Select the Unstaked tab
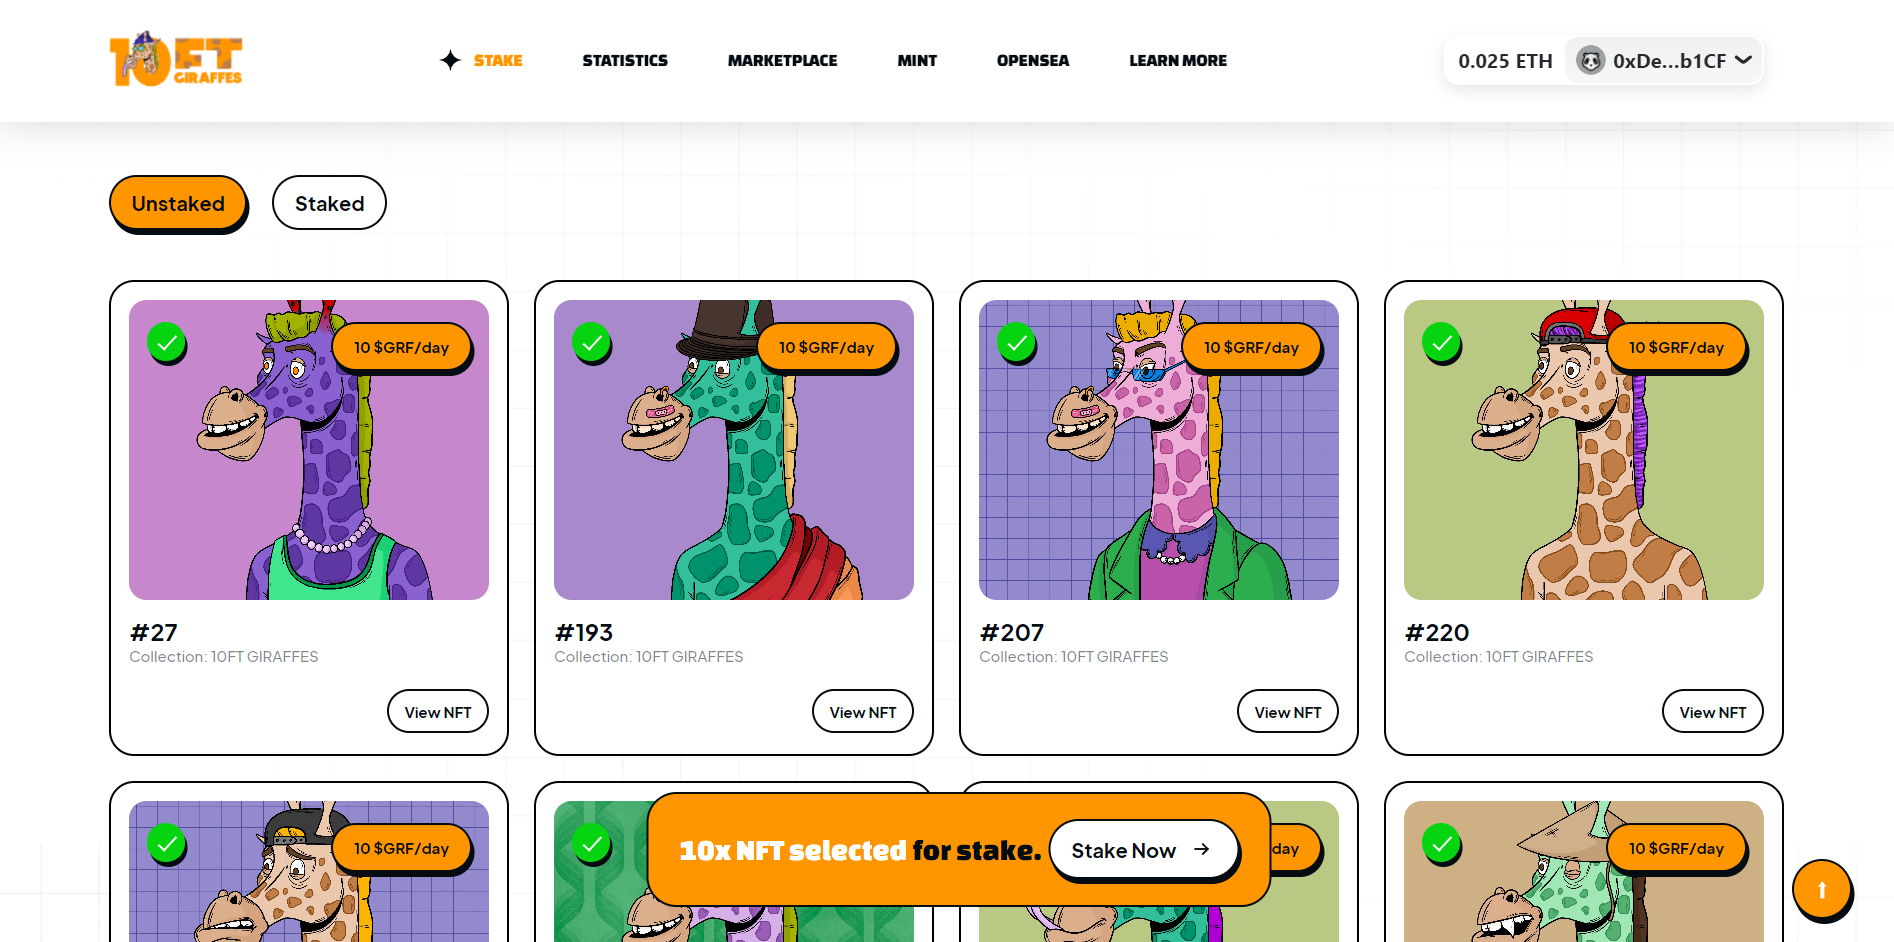1894x942 pixels. [x=178, y=203]
